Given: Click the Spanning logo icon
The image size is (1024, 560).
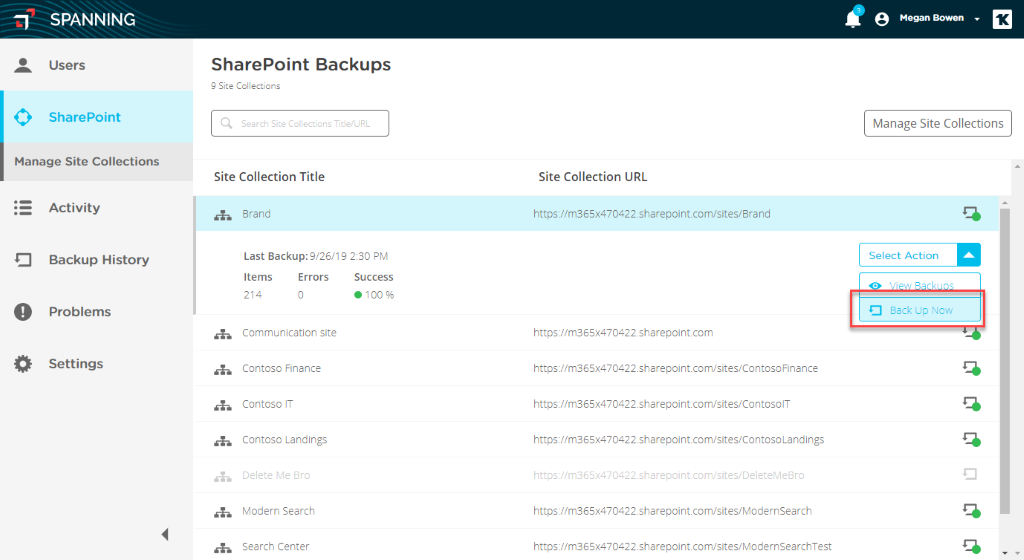Looking at the screenshot, I should [x=25, y=19].
